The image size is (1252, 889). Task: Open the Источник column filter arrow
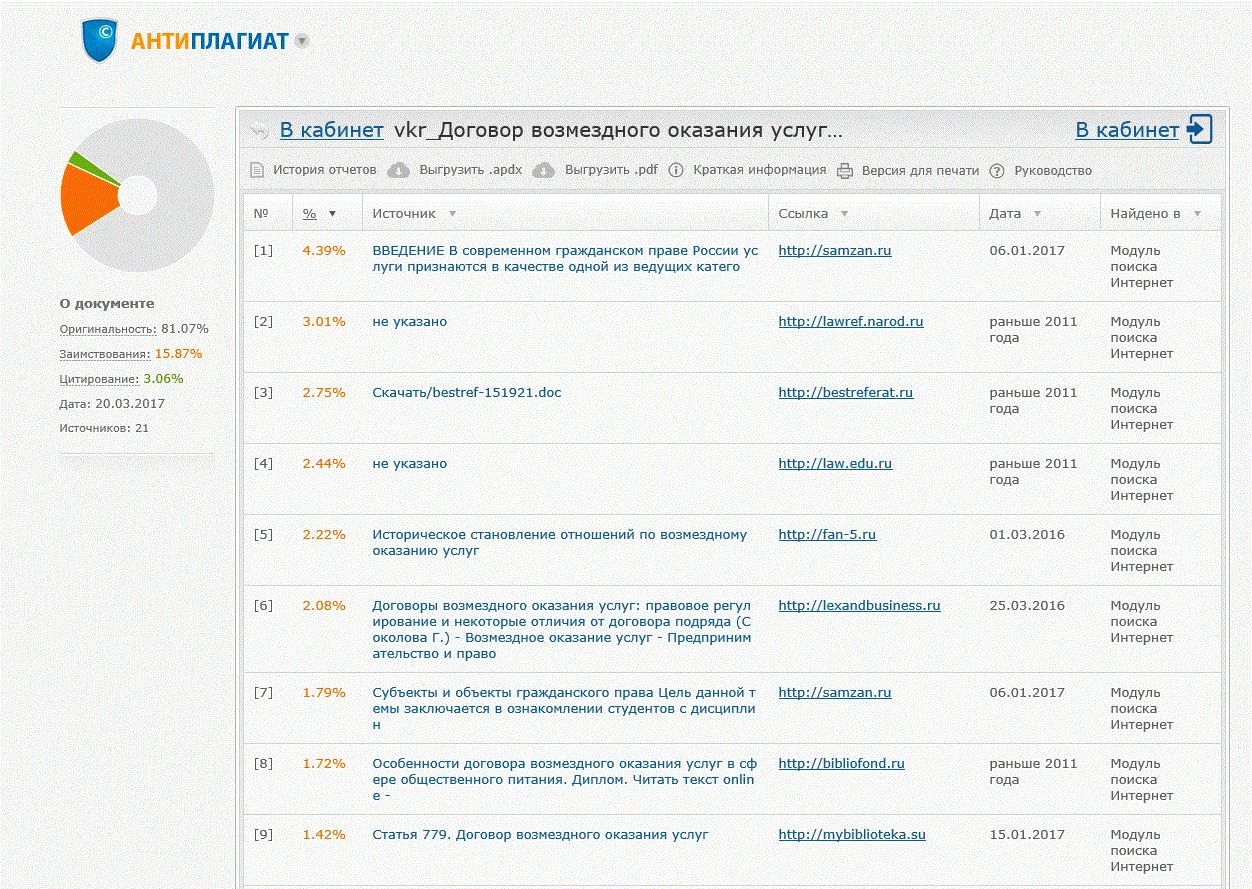click(452, 214)
